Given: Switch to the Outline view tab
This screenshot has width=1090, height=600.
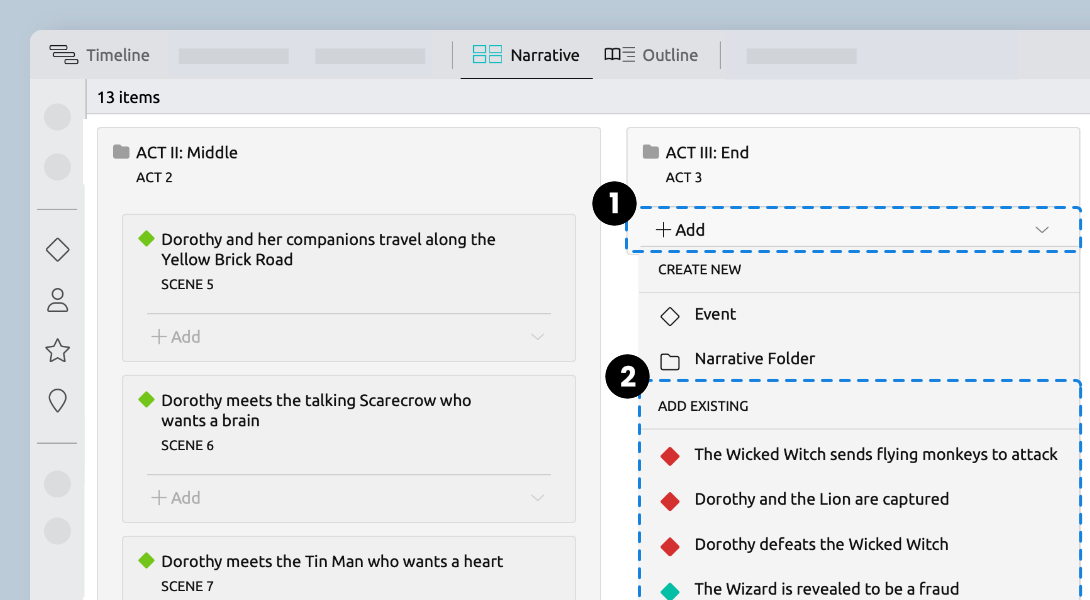Looking at the screenshot, I should pos(651,55).
